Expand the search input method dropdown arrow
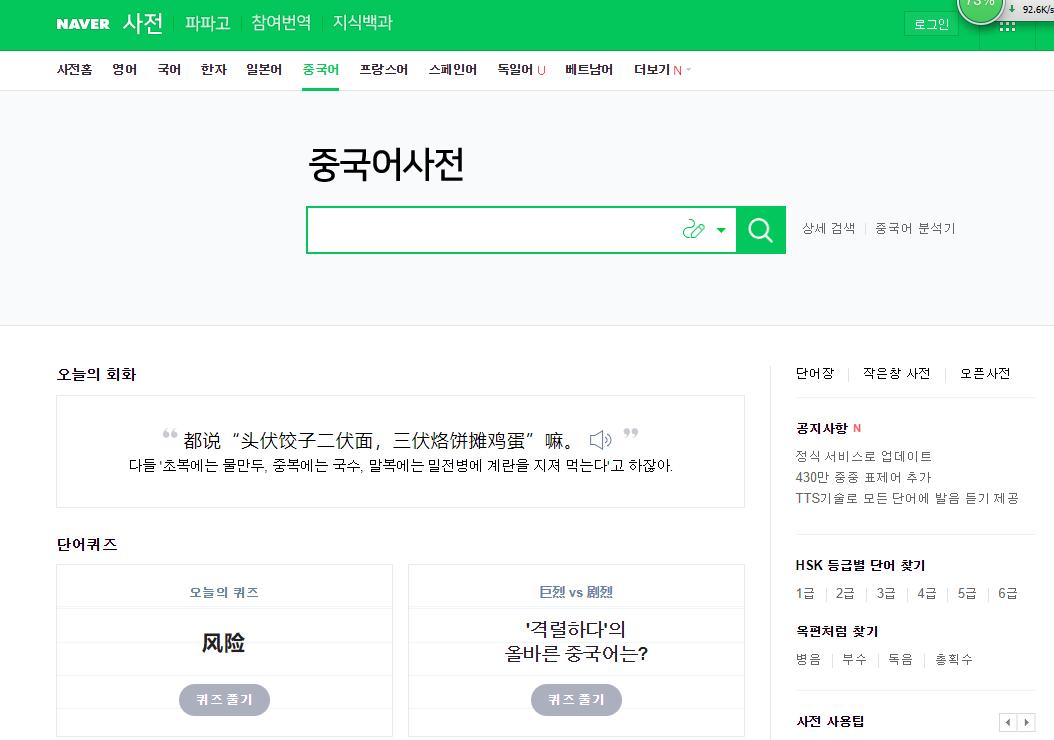The width and height of the screenshot is (1054, 740). pyautogui.click(x=721, y=230)
